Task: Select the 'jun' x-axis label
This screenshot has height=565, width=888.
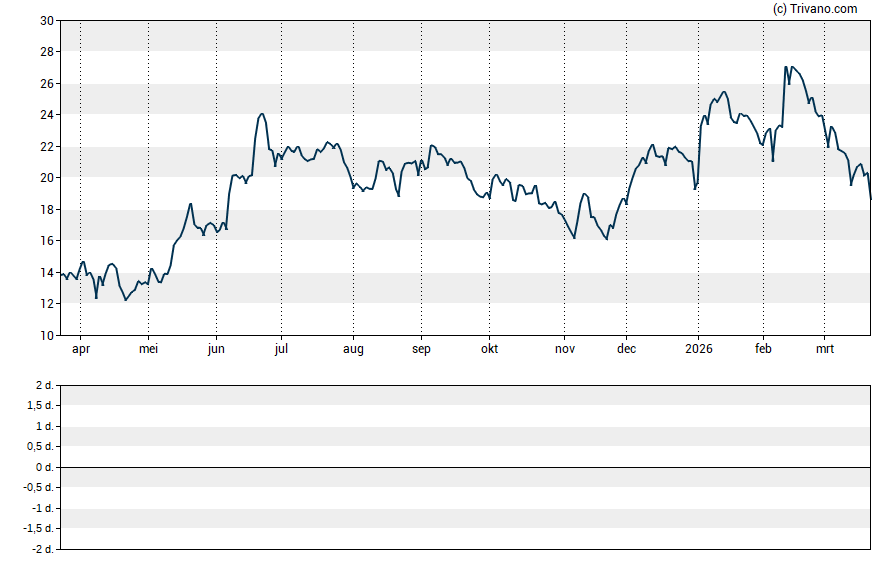Action: click(216, 350)
